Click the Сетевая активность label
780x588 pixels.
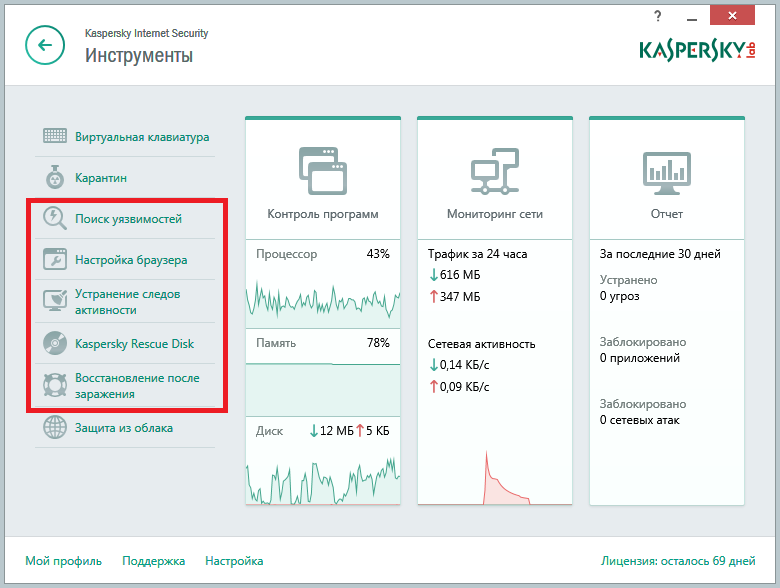[482, 344]
